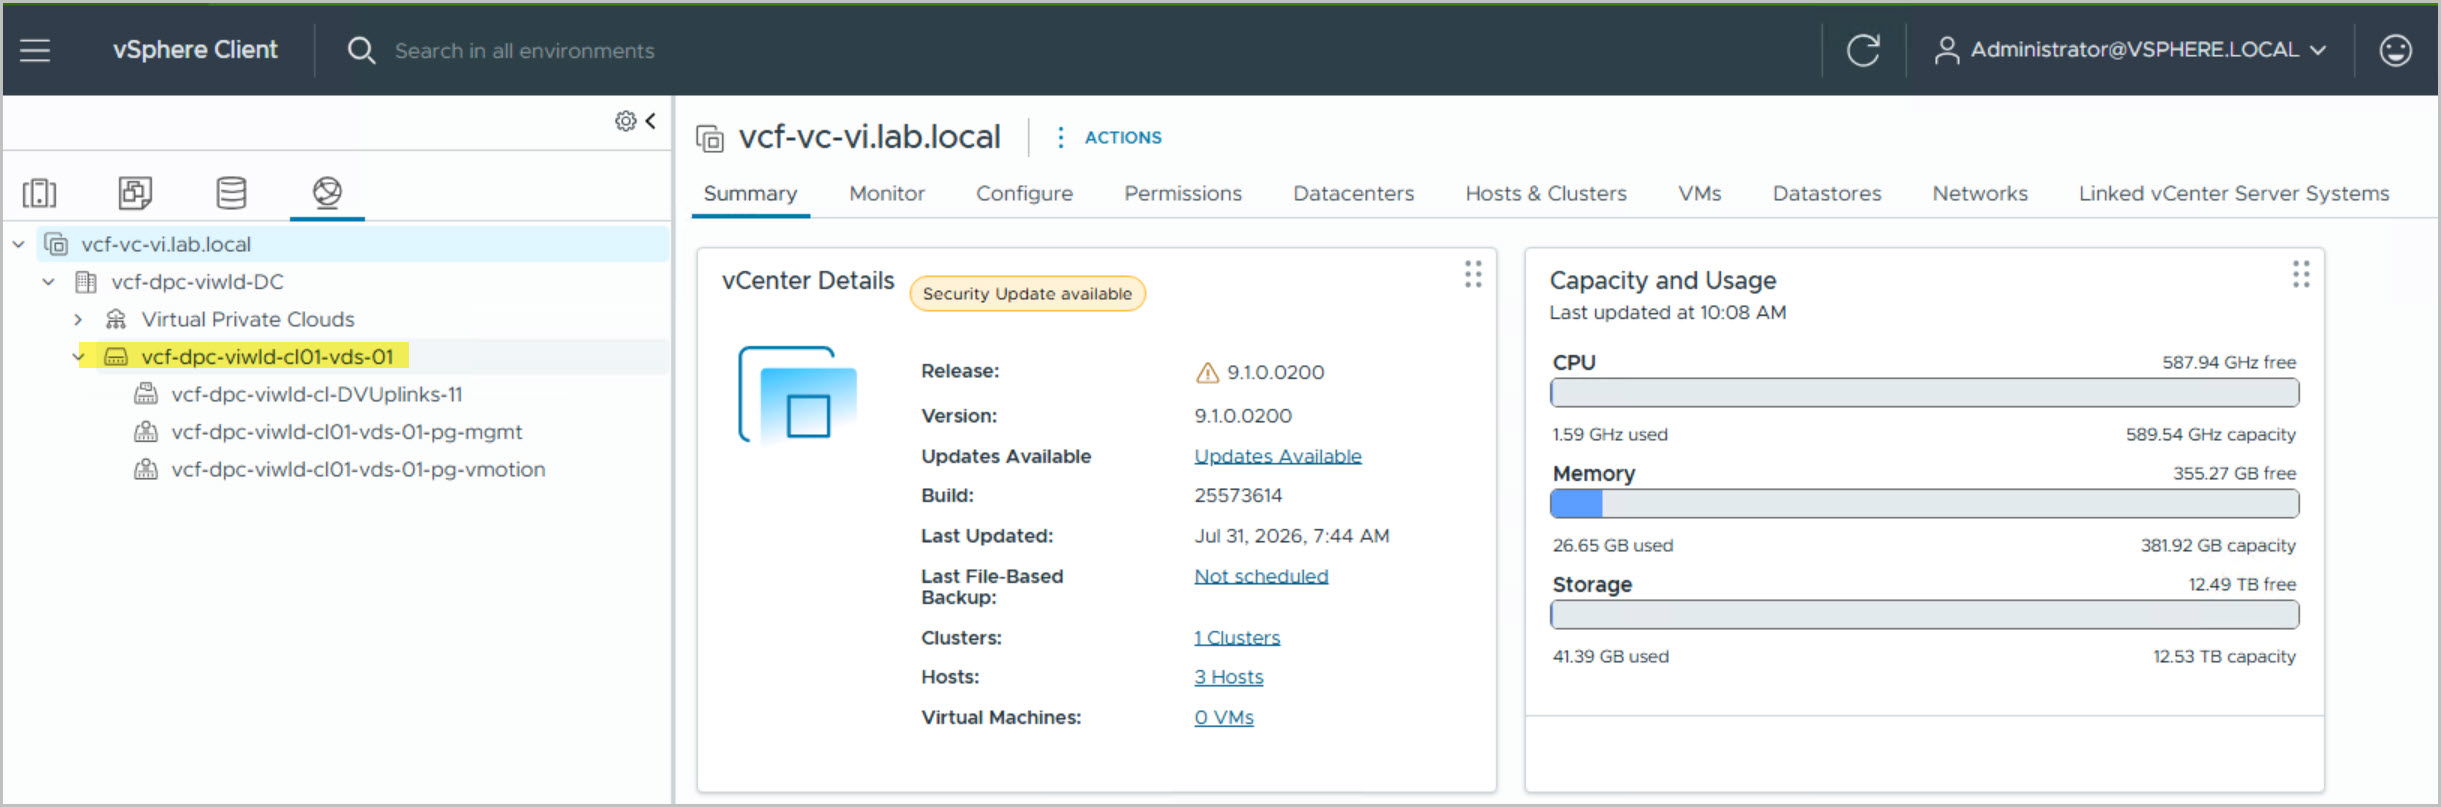Select vcf-dpc-viwld-cl01-vds-01-pg-mgmt port group

(x=347, y=432)
